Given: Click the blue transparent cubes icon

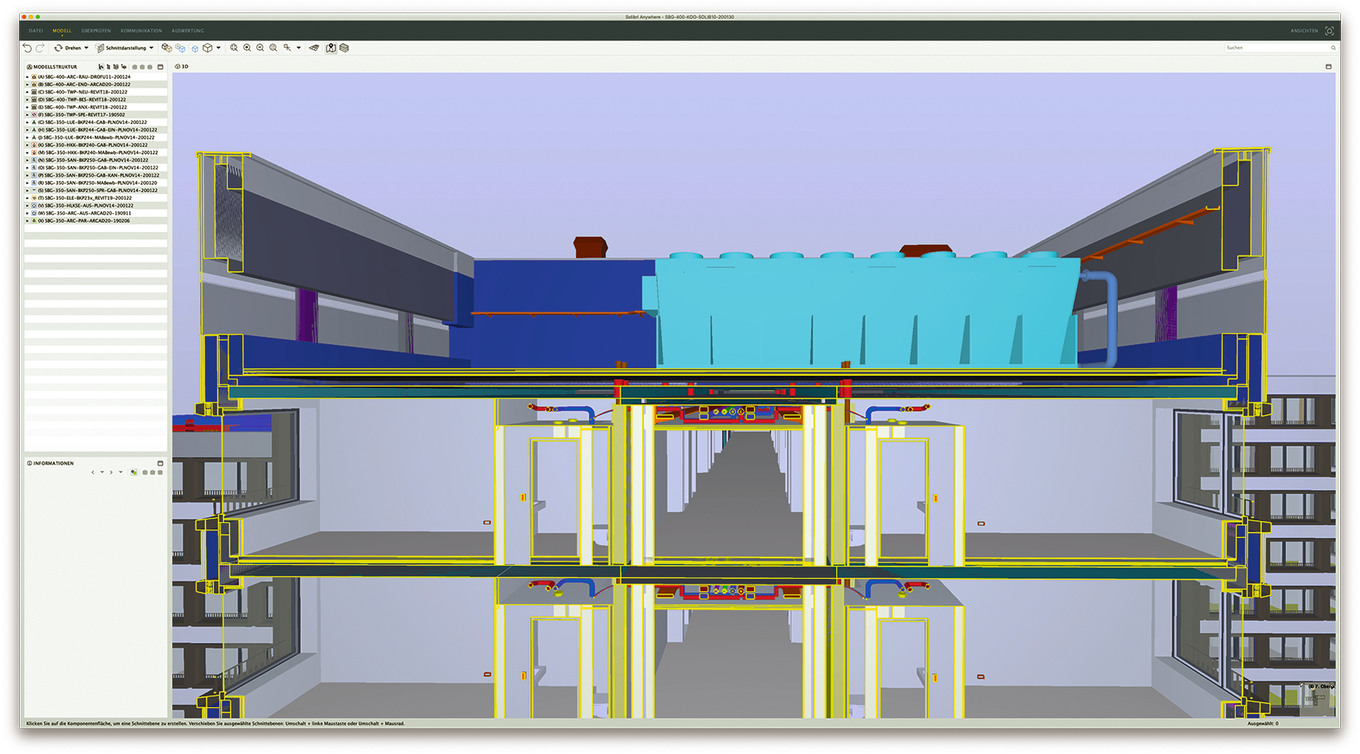Looking at the screenshot, I should click(180, 48).
